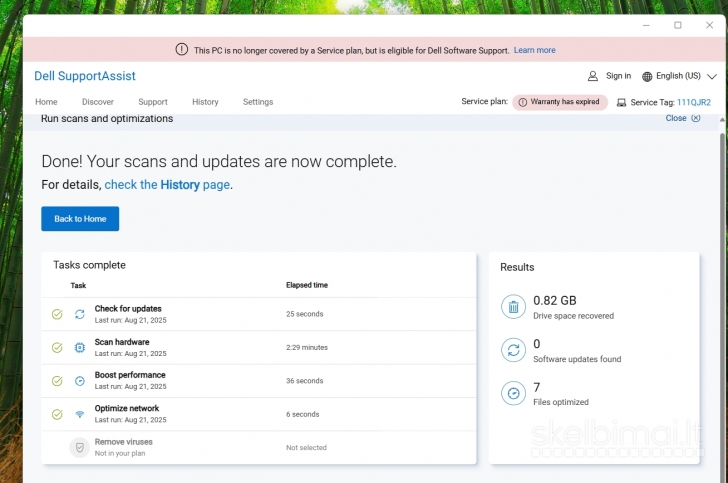
Task: Click the Back to Home button
Action: [80, 219]
